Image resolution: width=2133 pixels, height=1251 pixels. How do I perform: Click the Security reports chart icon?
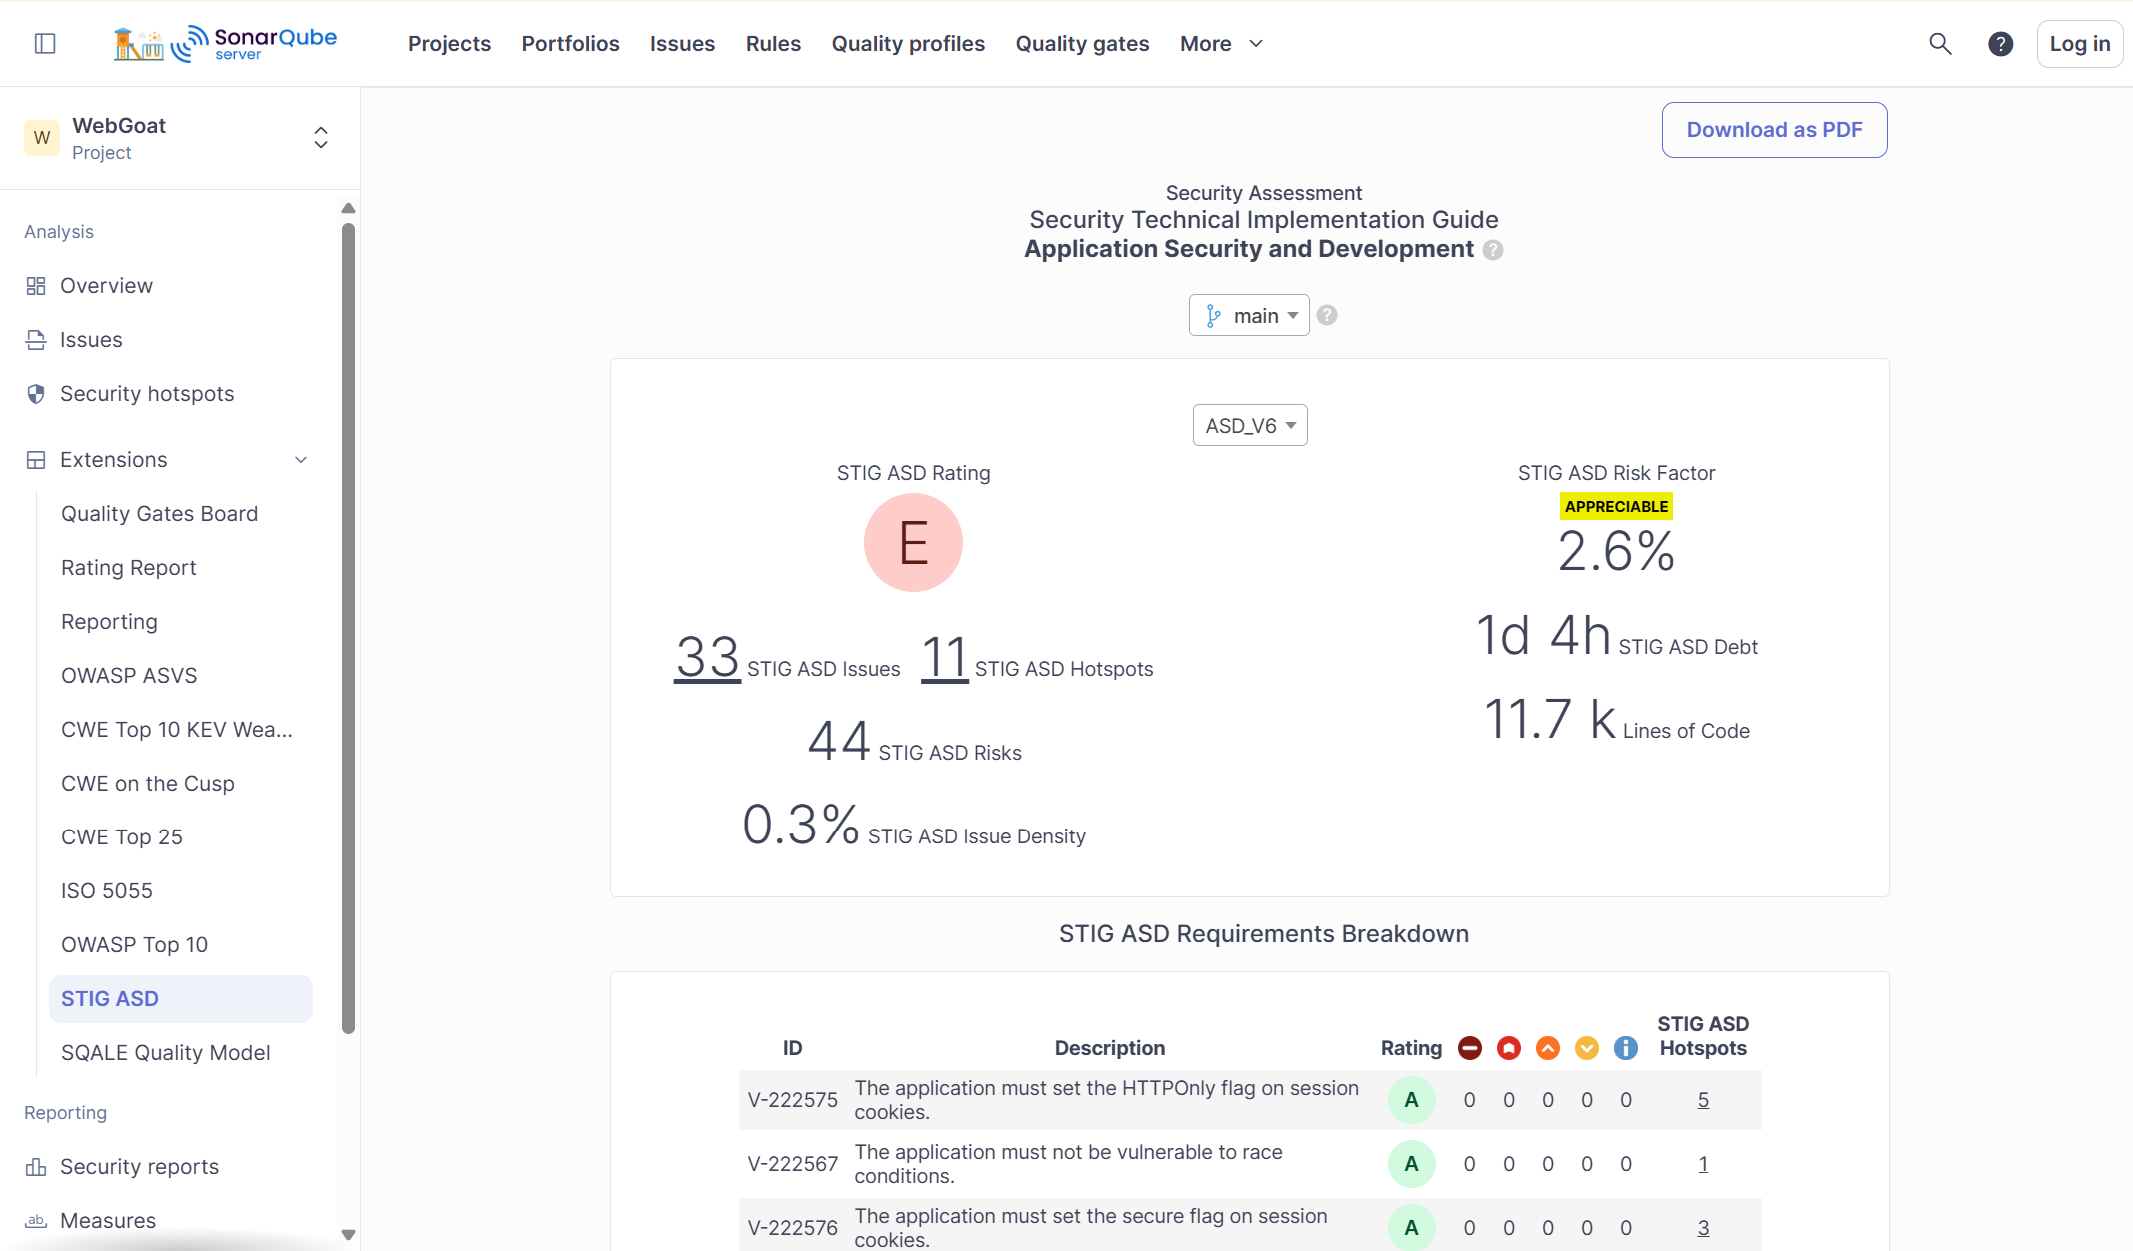(36, 1167)
